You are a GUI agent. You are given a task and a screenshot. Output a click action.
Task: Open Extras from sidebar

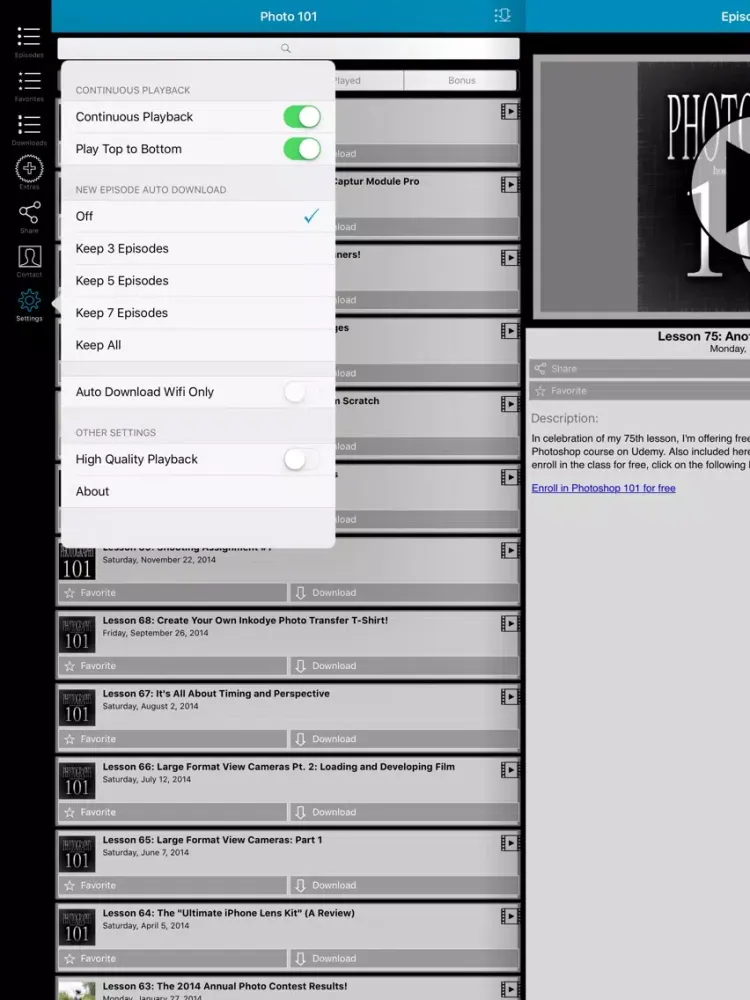tap(29, 171)
